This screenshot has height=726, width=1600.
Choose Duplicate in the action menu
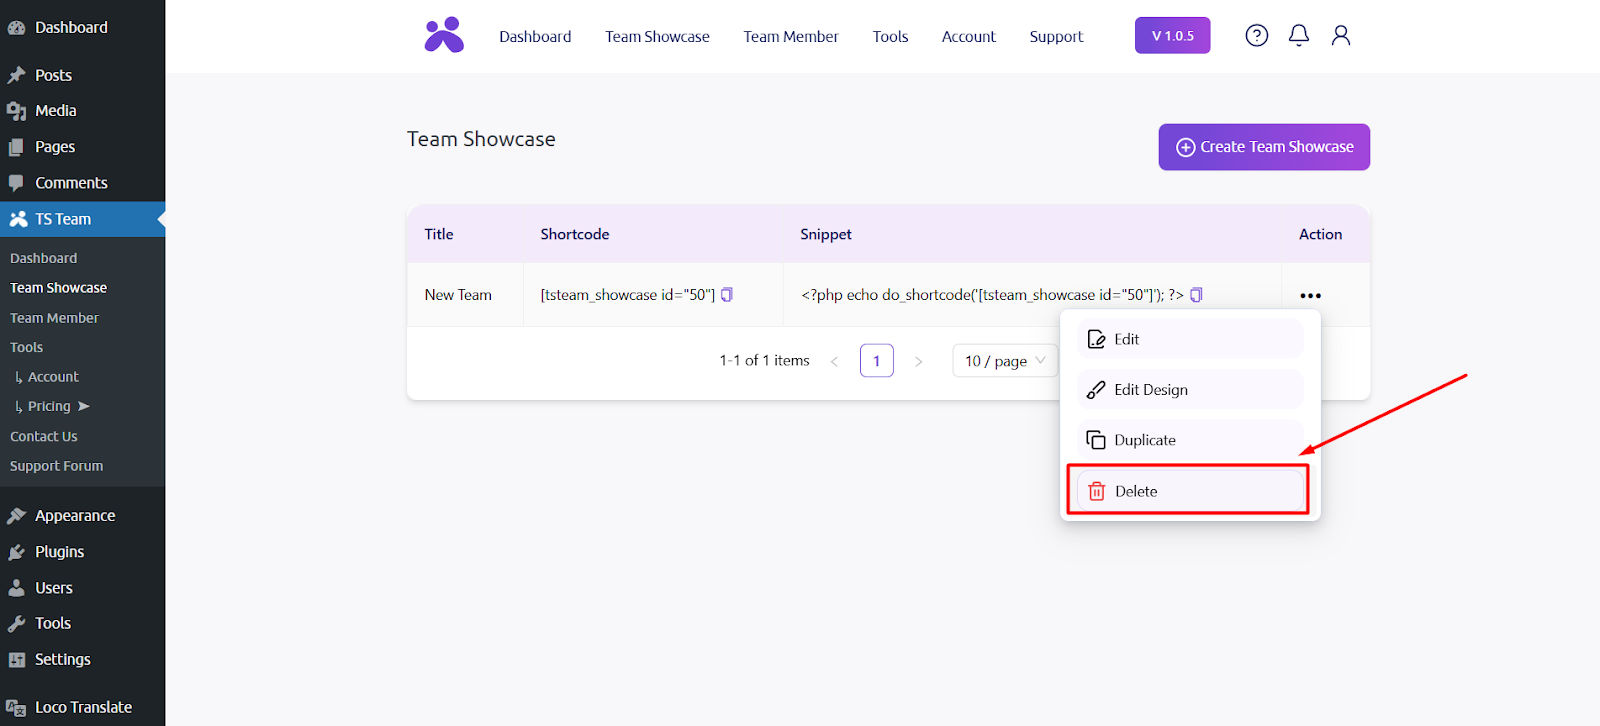[x=1144, y=440]
